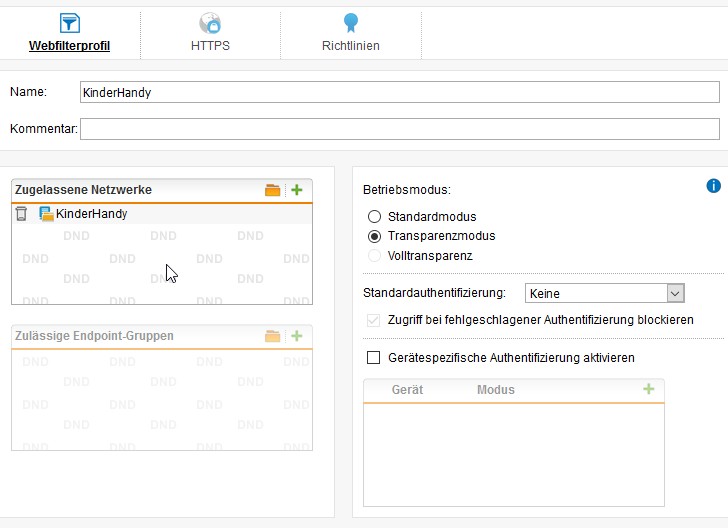Open the Standardauthentifizierung dropdown arrow
The width and height of the screenshot is (728, 528).
coord(676,293)
